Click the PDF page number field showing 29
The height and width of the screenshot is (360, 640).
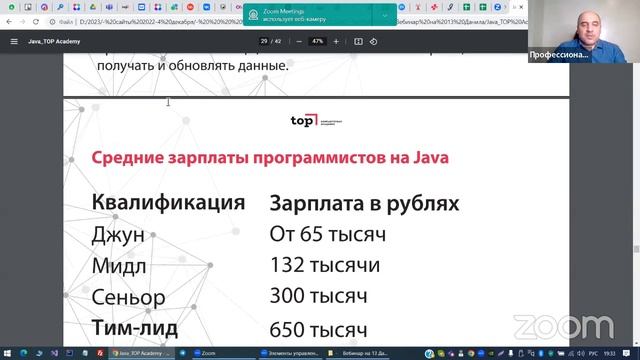pyautogui.click(x=264, y=41)
